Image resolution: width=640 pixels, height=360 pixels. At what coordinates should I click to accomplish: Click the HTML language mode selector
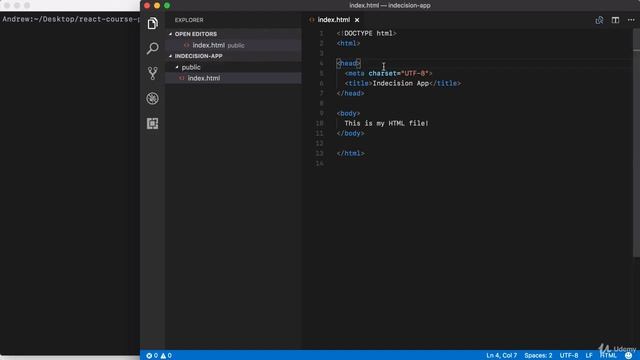pos(608,356)
